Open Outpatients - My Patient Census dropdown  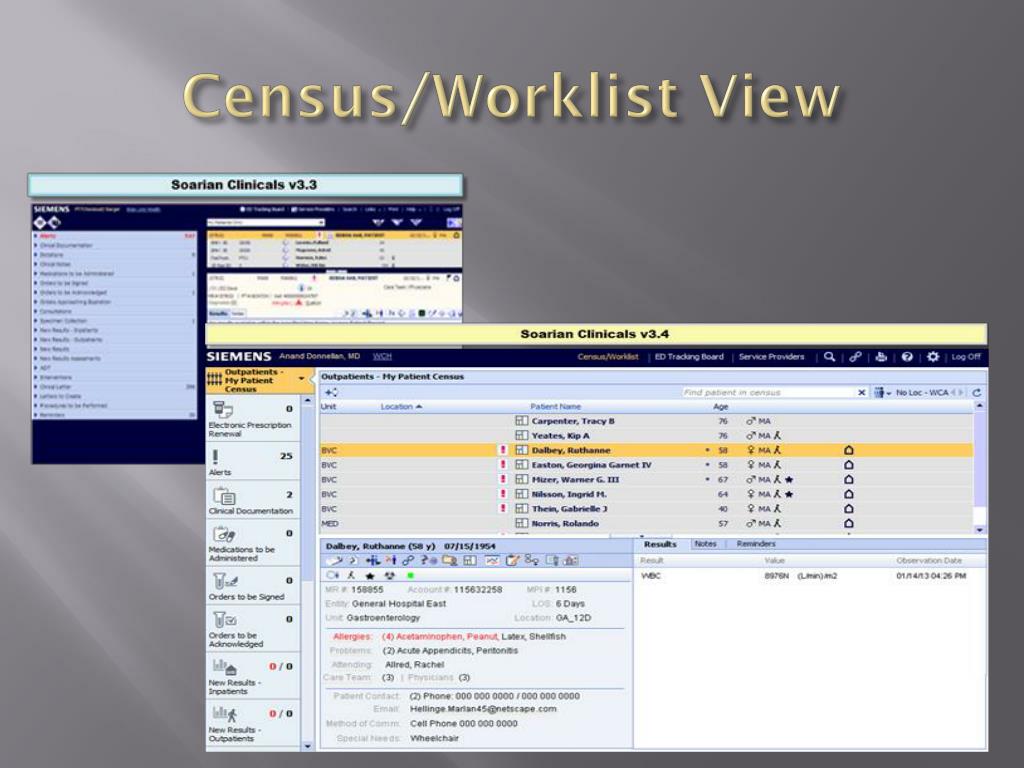pos(301,379)
